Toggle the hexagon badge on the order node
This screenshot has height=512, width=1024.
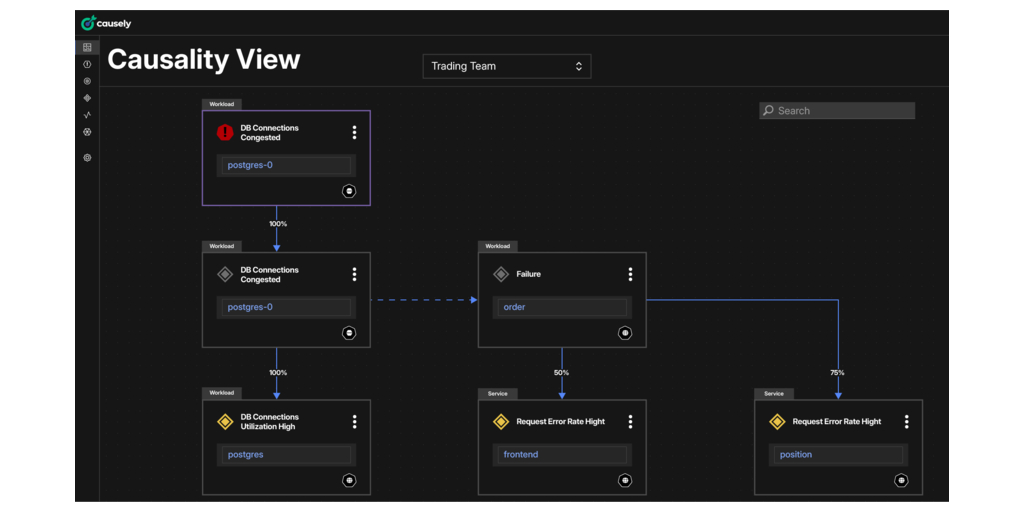click(625, 333)
